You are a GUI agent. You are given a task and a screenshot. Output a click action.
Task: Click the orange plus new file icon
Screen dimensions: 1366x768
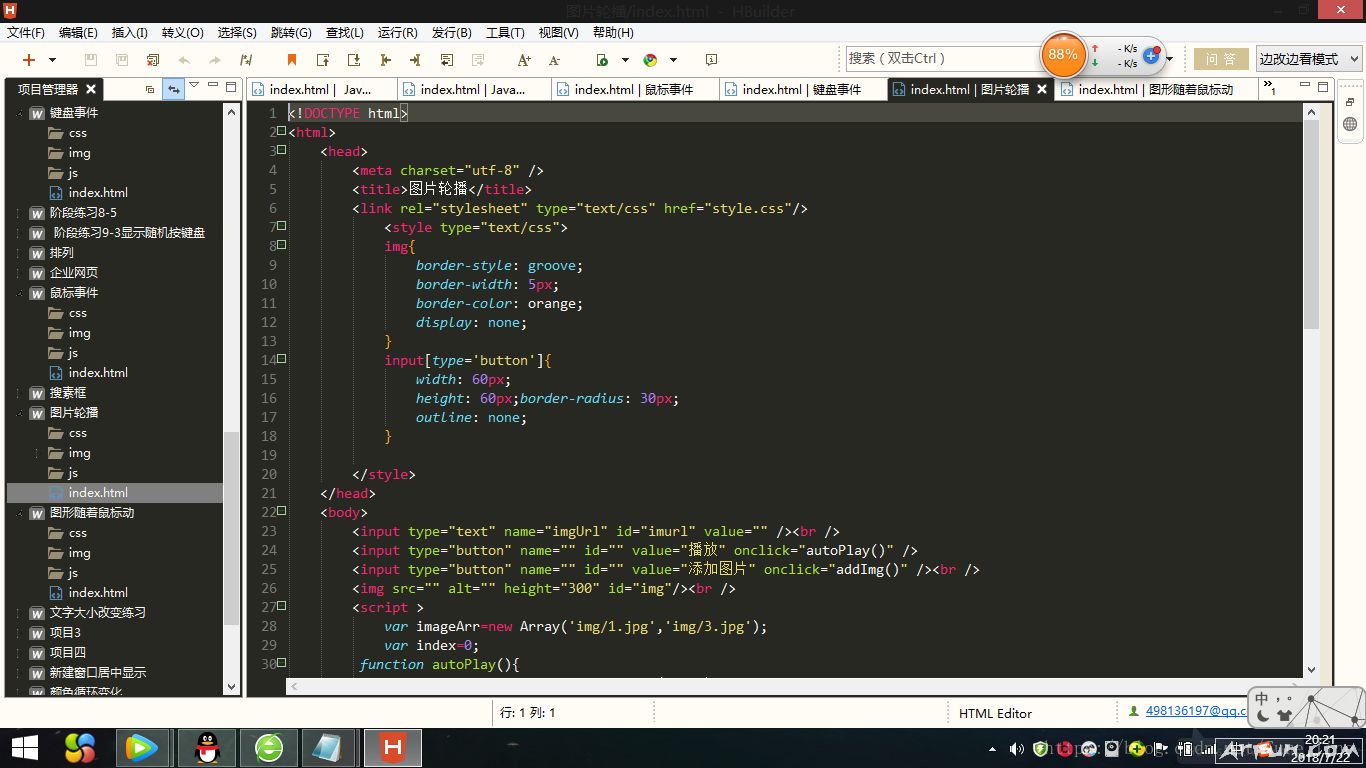29,60
